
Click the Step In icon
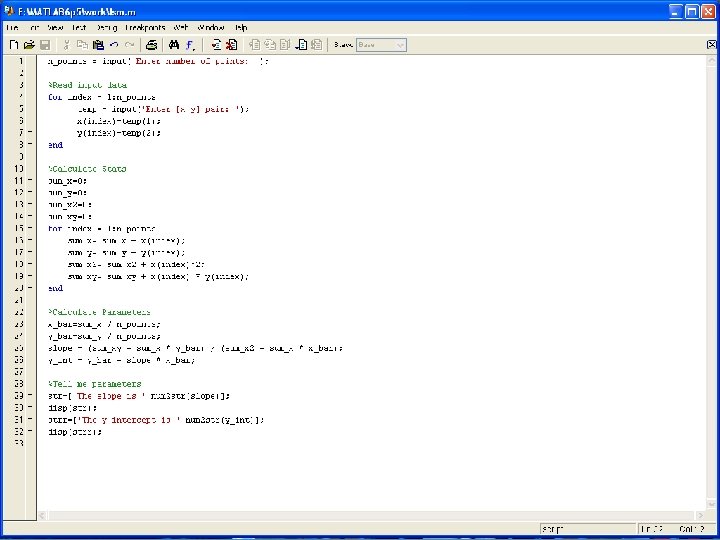coord(270,45)
